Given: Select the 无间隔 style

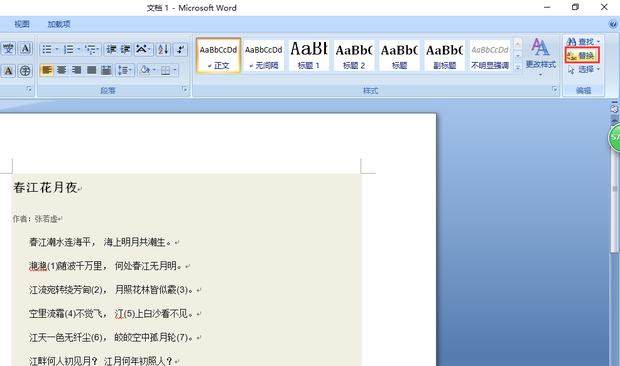Looking at the screenshot, I should (263, 56).
